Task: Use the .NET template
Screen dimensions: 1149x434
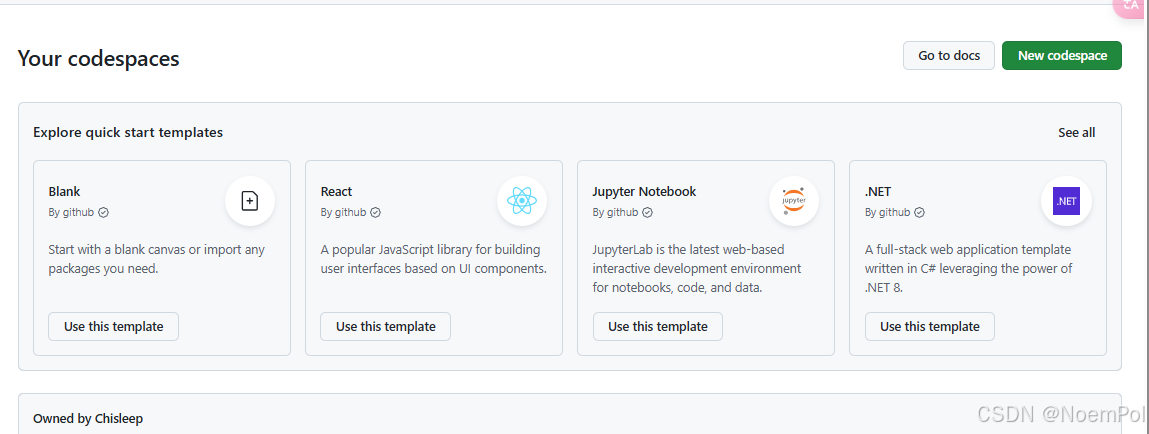Action: (929, 326)
